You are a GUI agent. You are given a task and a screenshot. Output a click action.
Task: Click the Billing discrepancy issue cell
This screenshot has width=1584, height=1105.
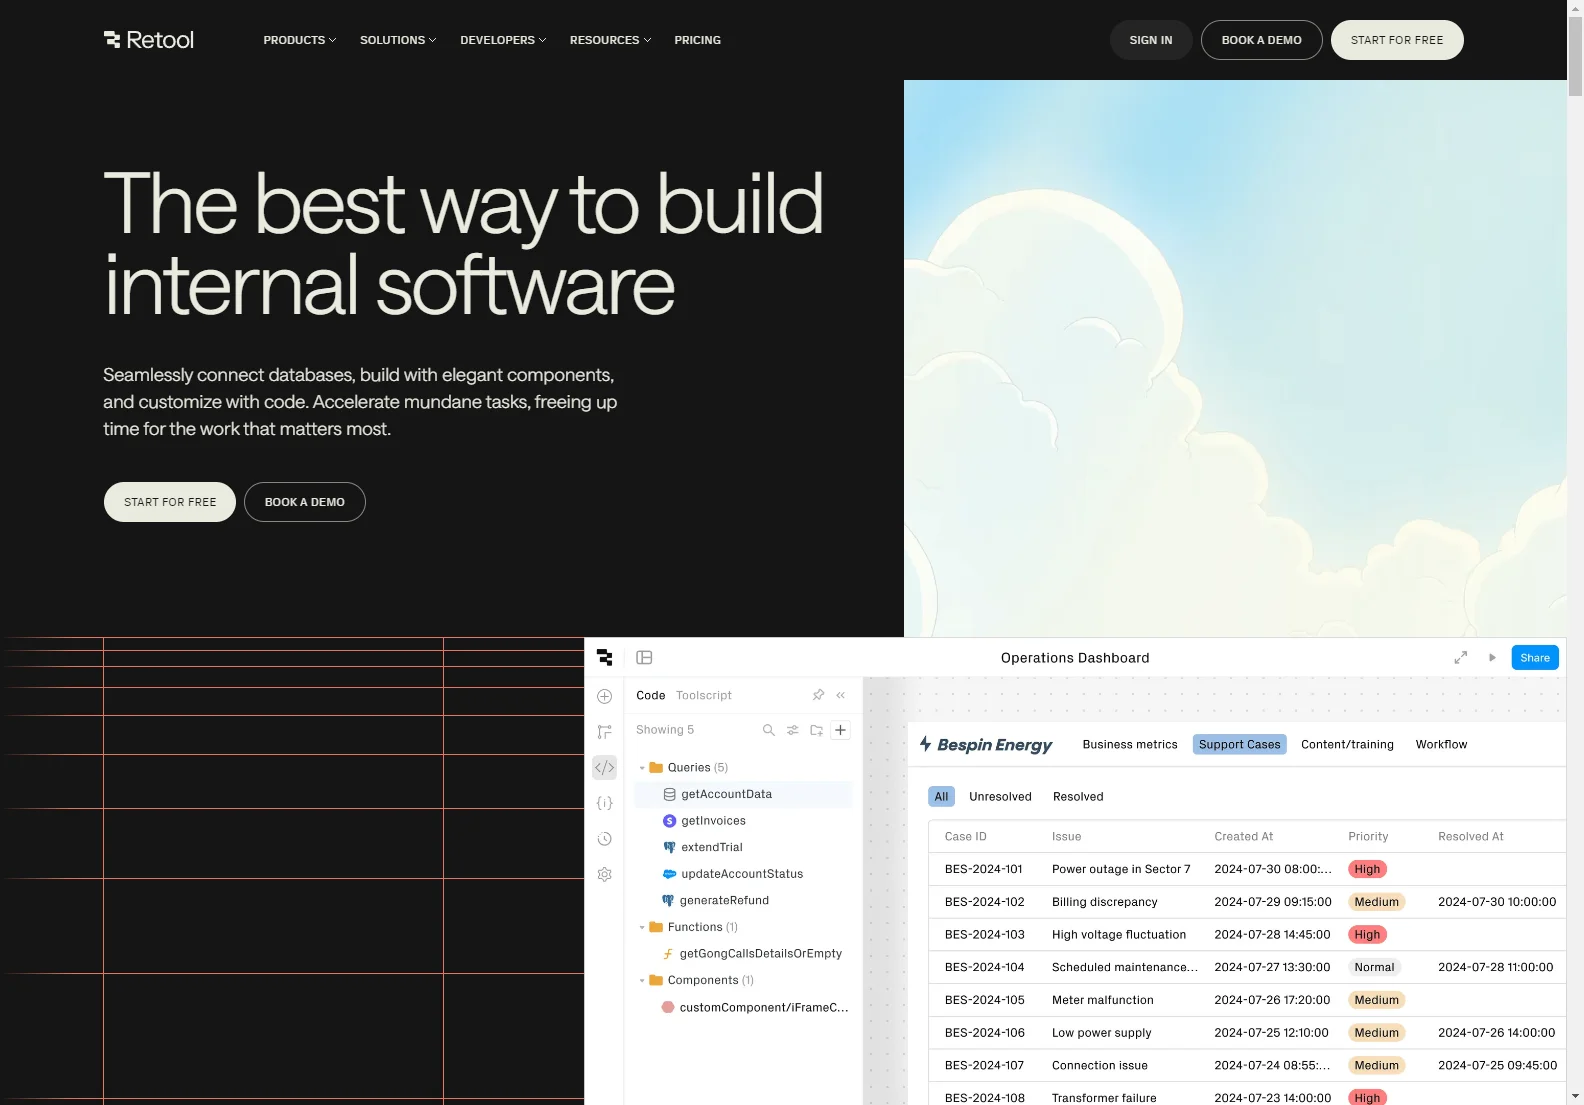pyautogui.click(x=1104, y=902)
